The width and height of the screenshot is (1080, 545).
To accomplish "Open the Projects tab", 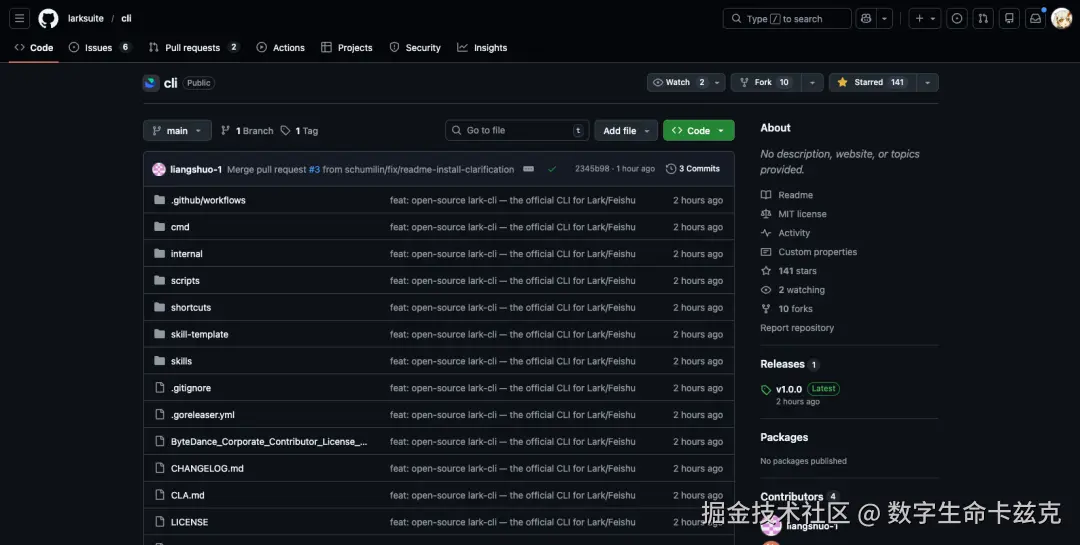I will pyautogui.click(x=346, y=48).
